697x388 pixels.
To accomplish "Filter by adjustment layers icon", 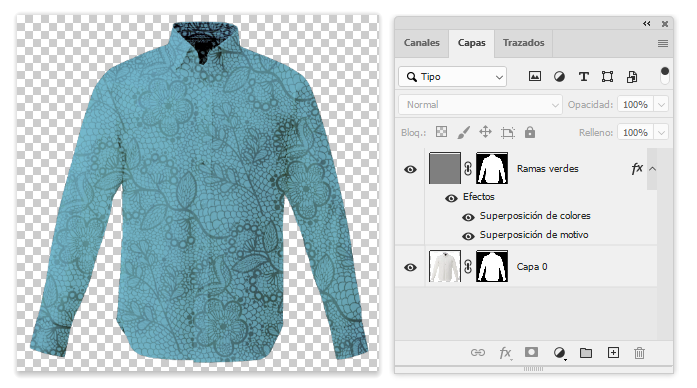I will tap(559, 77).
